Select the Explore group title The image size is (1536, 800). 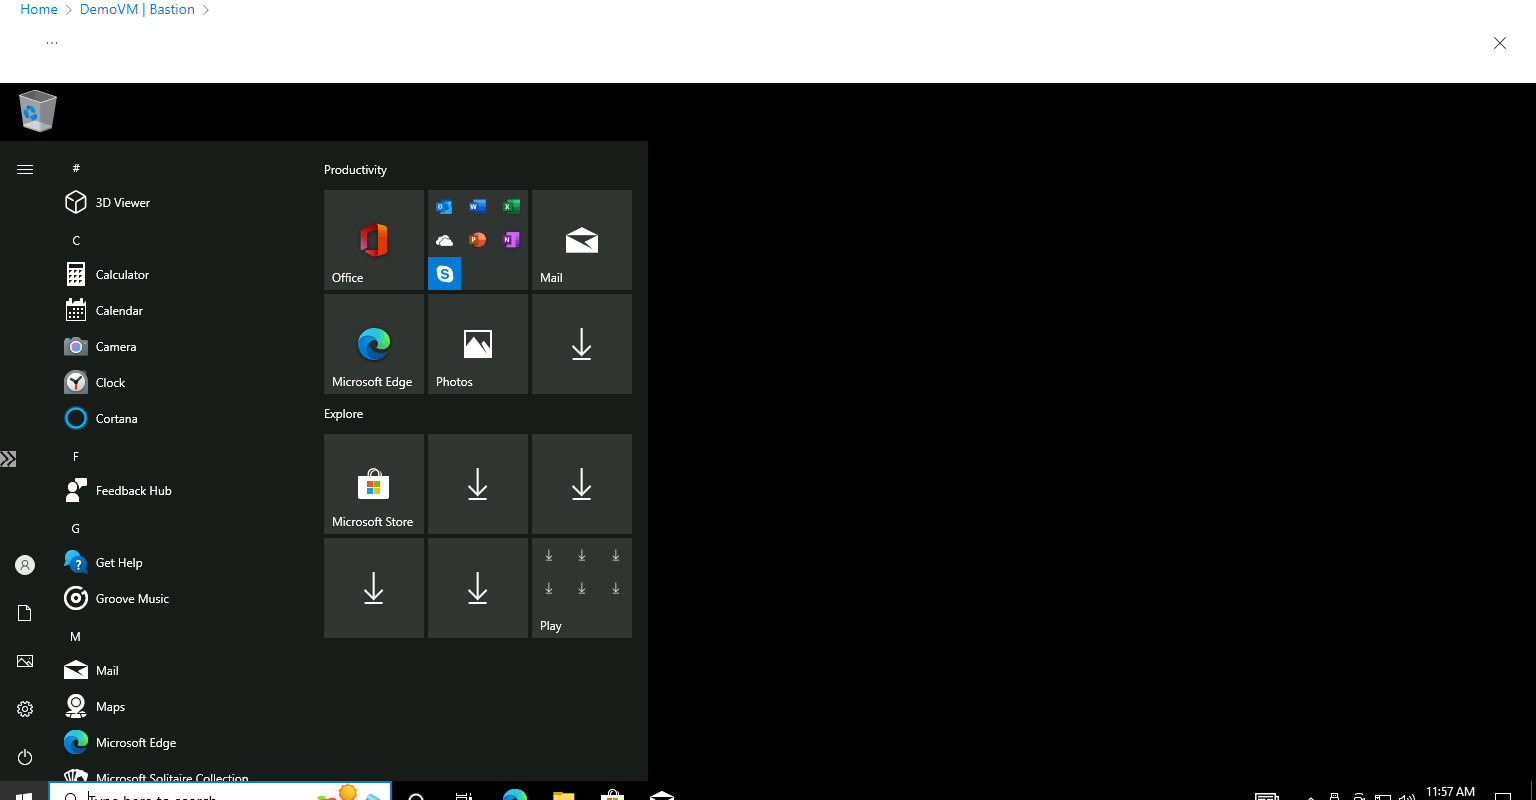pos(343,414)
